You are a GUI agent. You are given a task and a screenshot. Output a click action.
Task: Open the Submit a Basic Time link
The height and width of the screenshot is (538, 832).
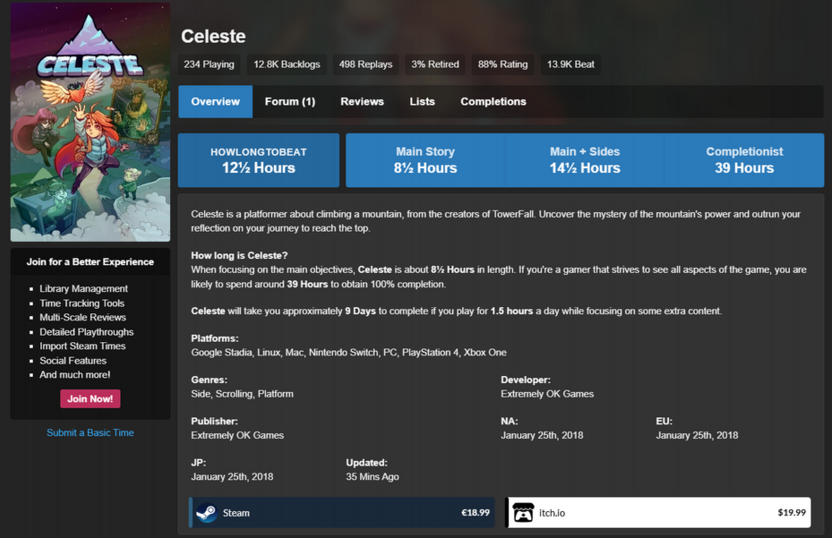(x=90, y=432)
